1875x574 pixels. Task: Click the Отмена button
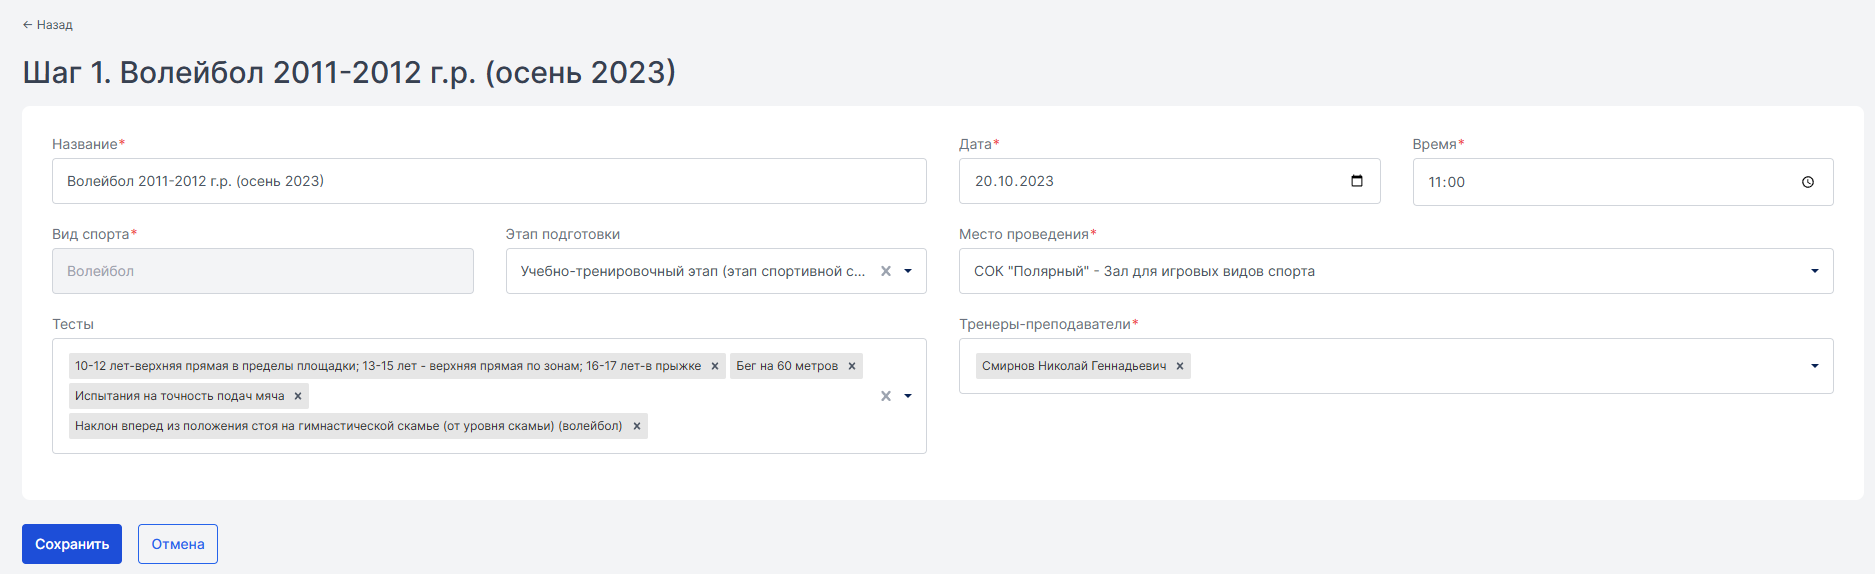click(x=178, y=544)
